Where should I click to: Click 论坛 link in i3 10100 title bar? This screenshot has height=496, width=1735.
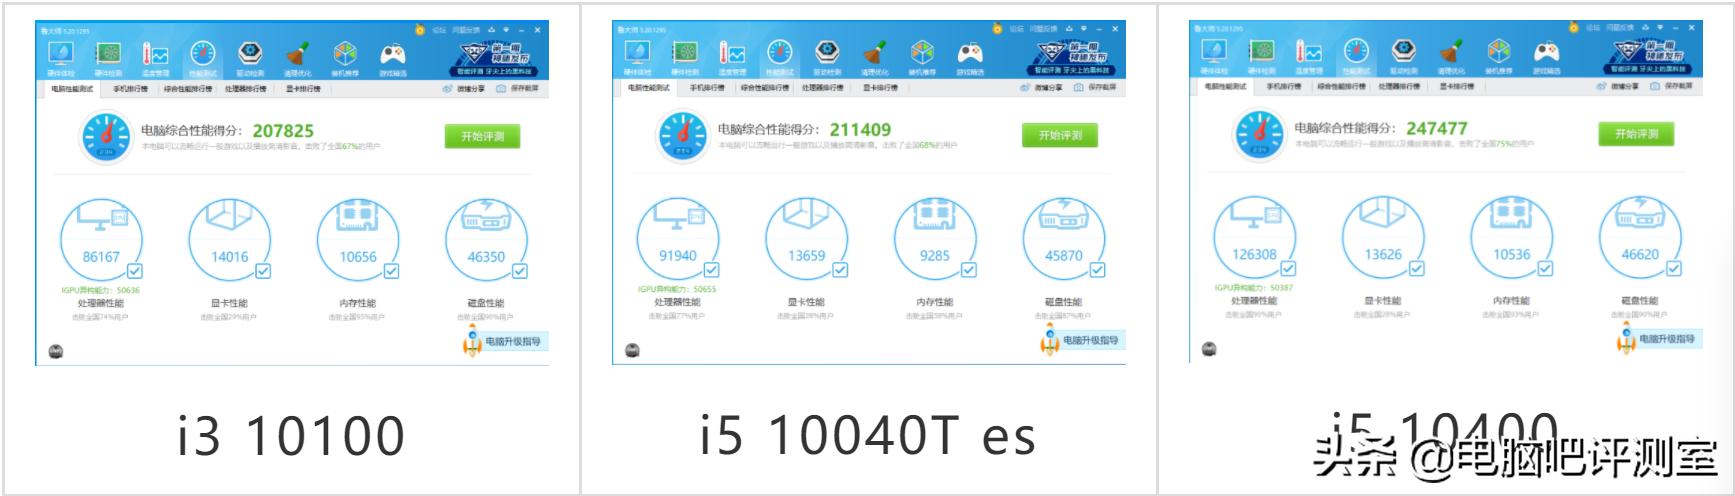coord(439,30)
